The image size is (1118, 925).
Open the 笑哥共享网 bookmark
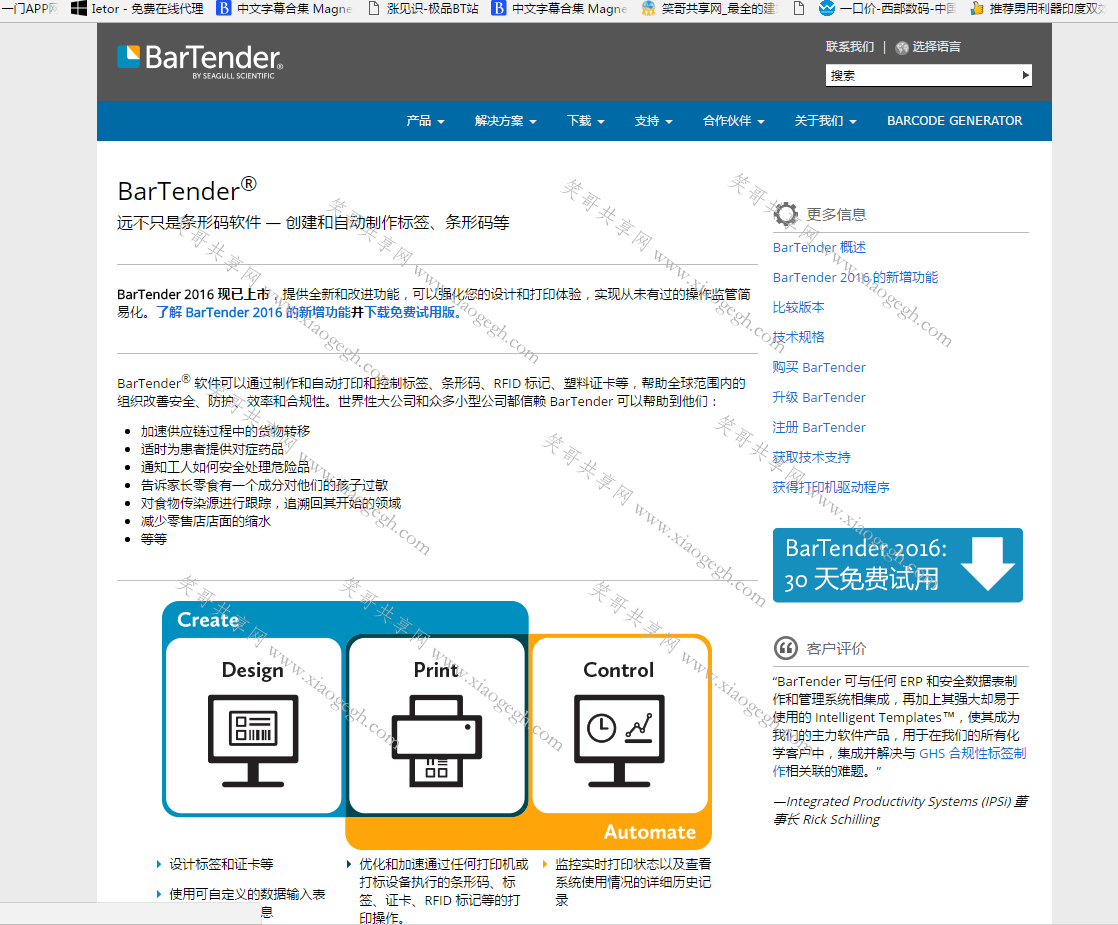(x=708, y=9)
